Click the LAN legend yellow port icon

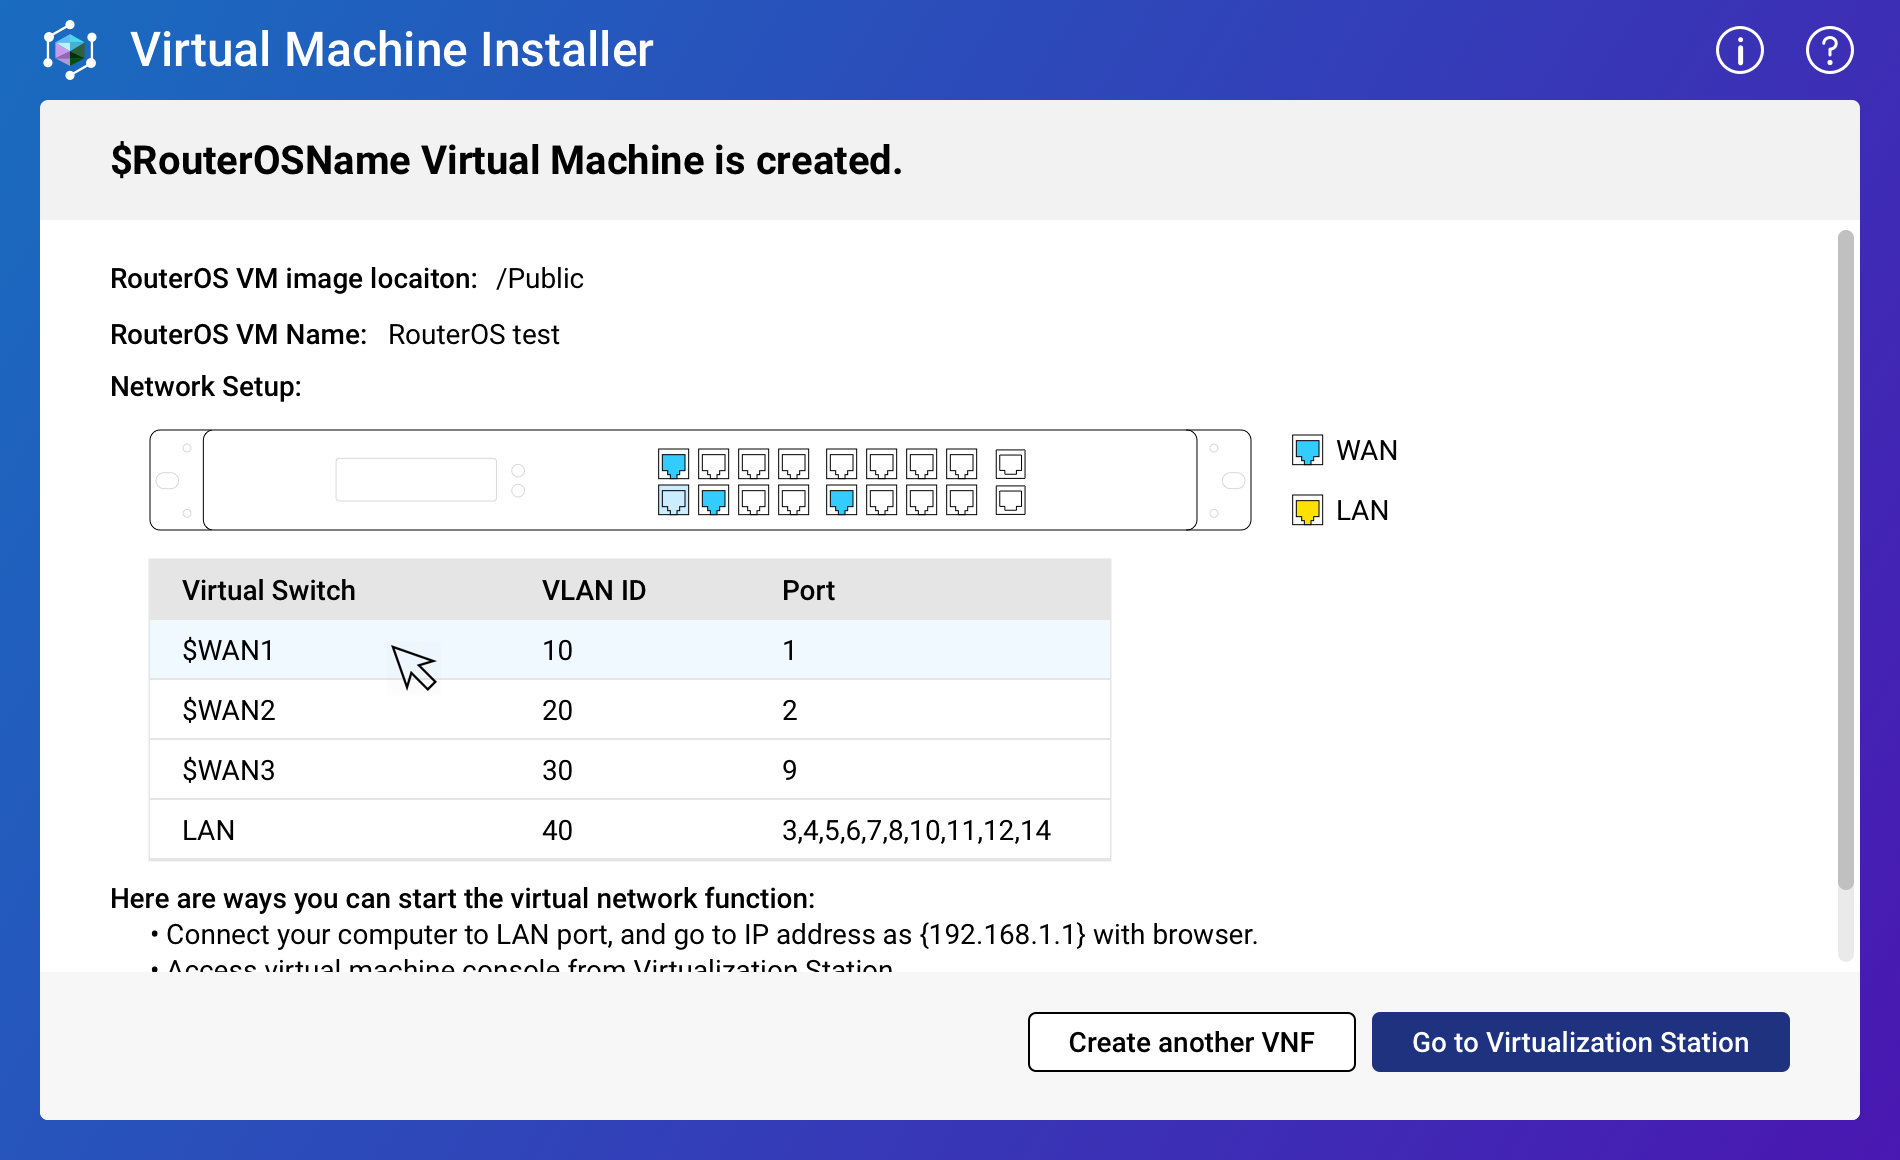pos(1307,510)
